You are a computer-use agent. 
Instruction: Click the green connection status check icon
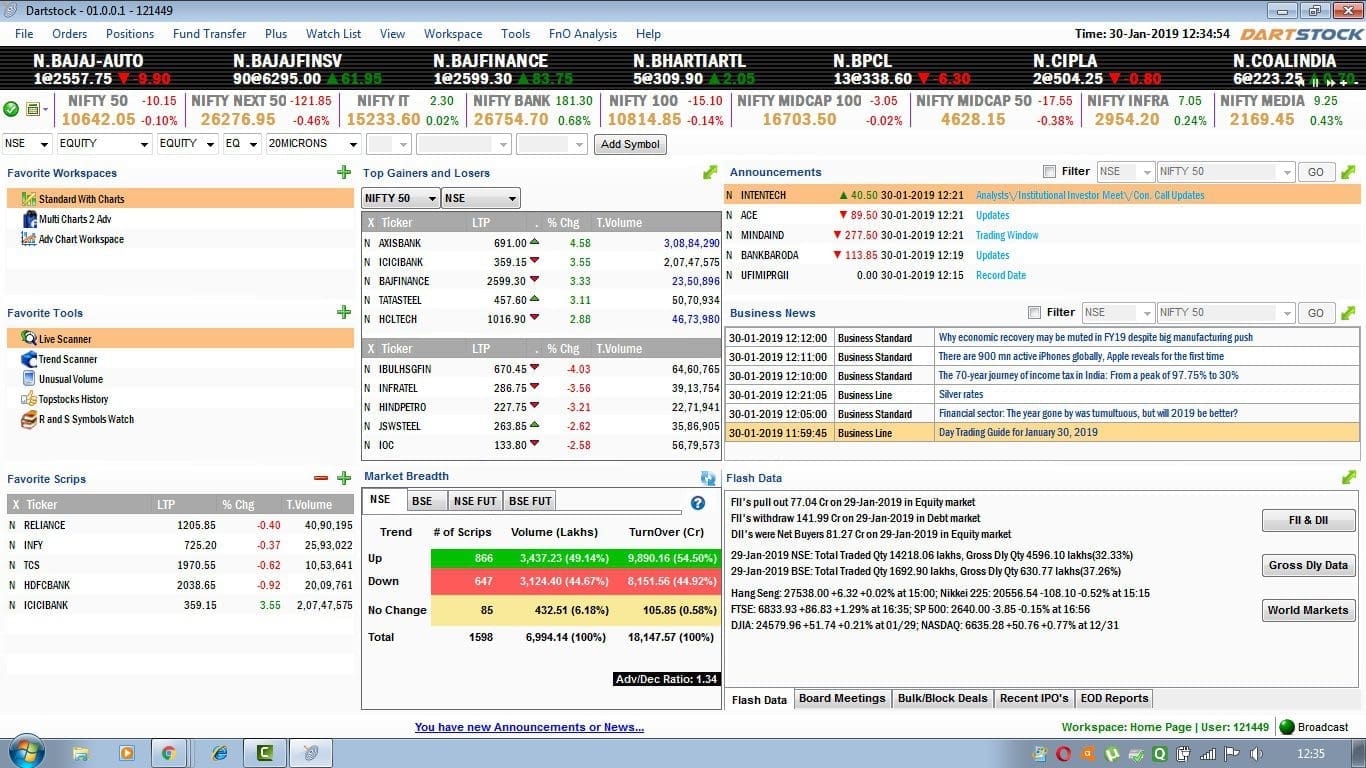pyautogui.click(x=11, y=109)
